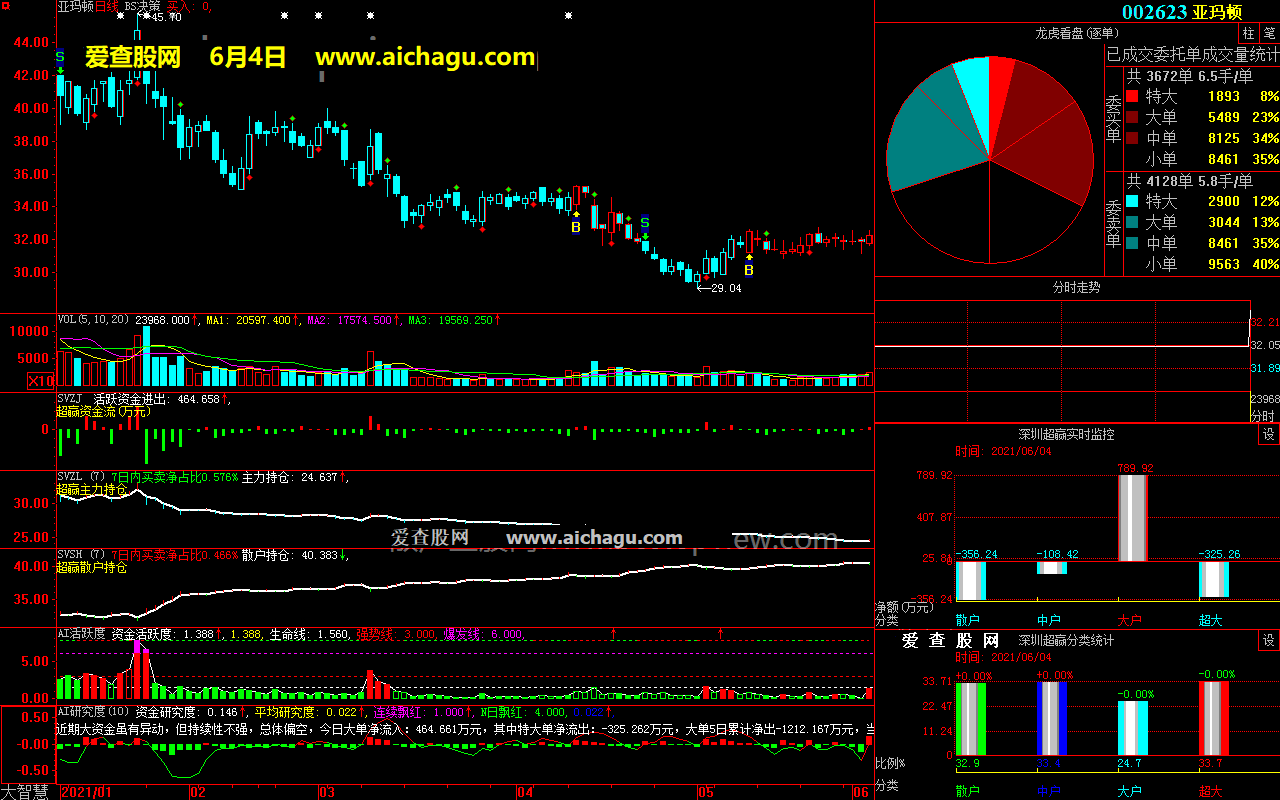Click the red 特大 buy-order legend swatch
This screenshot has width=1280, height=800.
coord(1132,97)
